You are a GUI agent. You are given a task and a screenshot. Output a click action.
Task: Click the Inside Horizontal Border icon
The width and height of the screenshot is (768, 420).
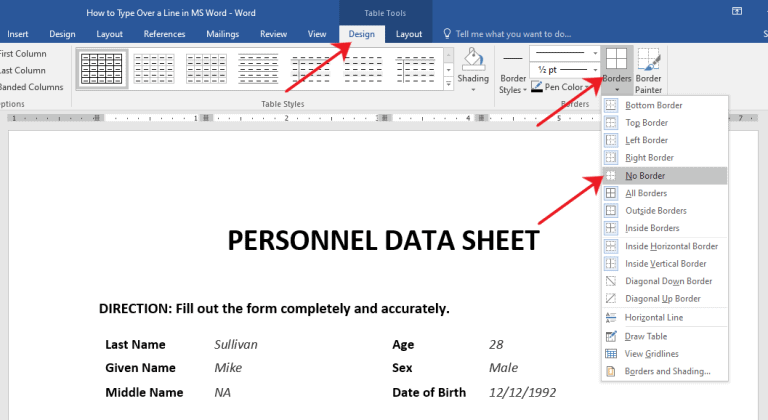coord(611,246)
